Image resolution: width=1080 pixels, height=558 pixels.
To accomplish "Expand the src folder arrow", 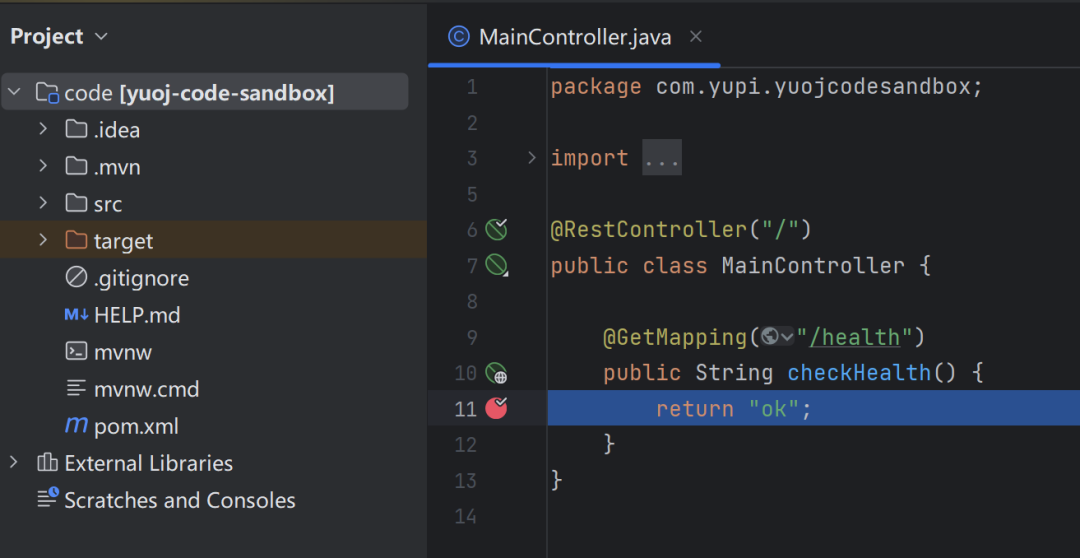I will pyautogui.click(x=43, y=203).
